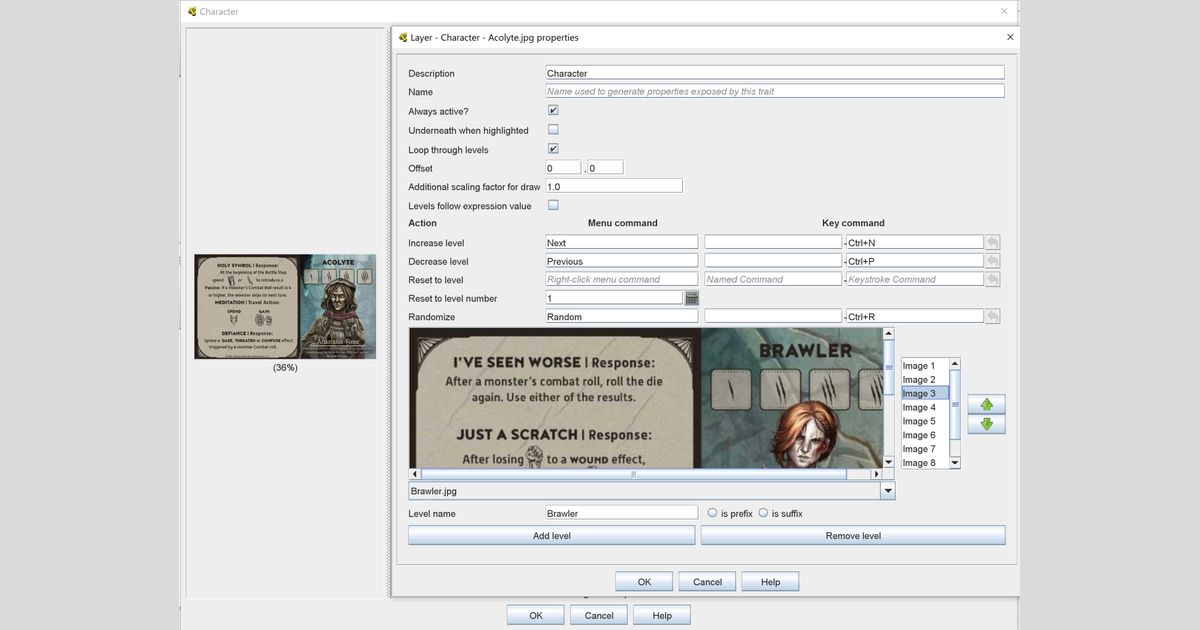Screen dimensions: 1200x630
Task: Clear the Ctrl+P keystroke using its arrow icon
Action: [991, 260]
